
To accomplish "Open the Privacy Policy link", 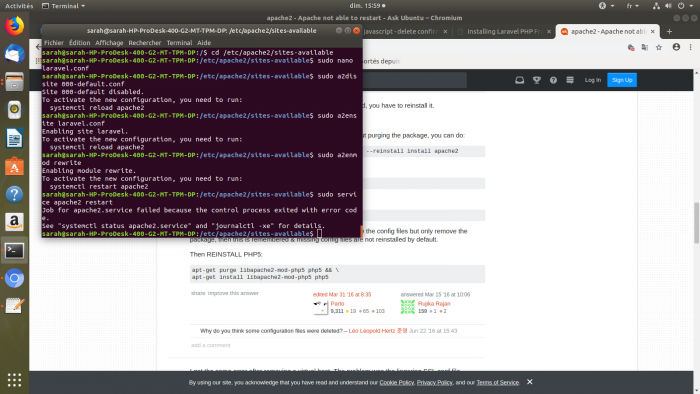I will [x=434, y=382].
